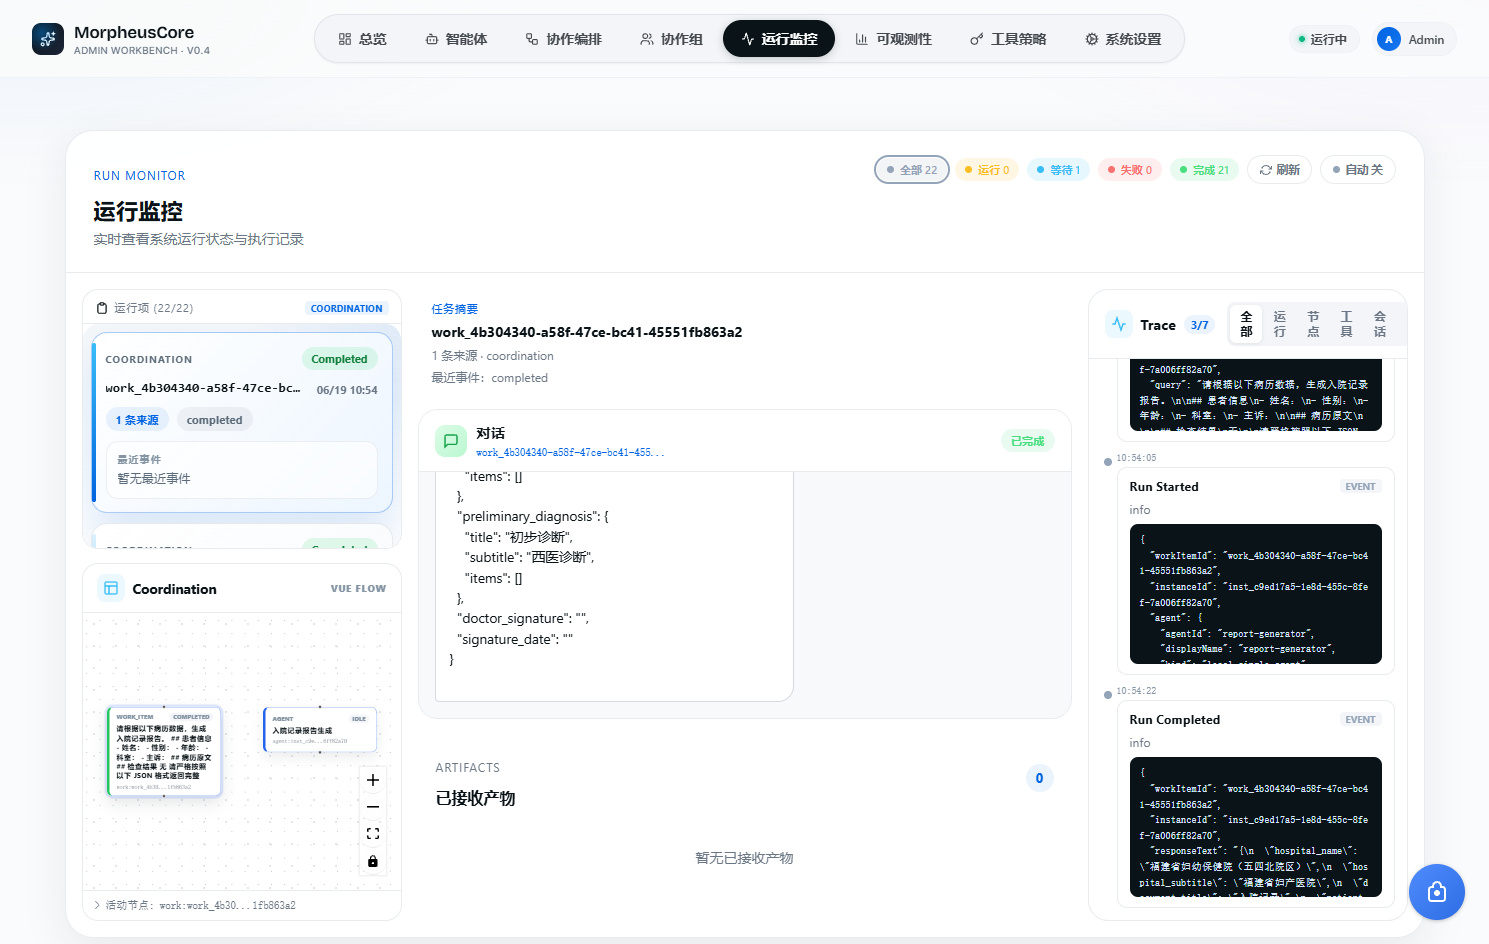Viewport: 1489px width, 944px height.
Task: Zoom in the flow canvas
Action: [373, 780]
